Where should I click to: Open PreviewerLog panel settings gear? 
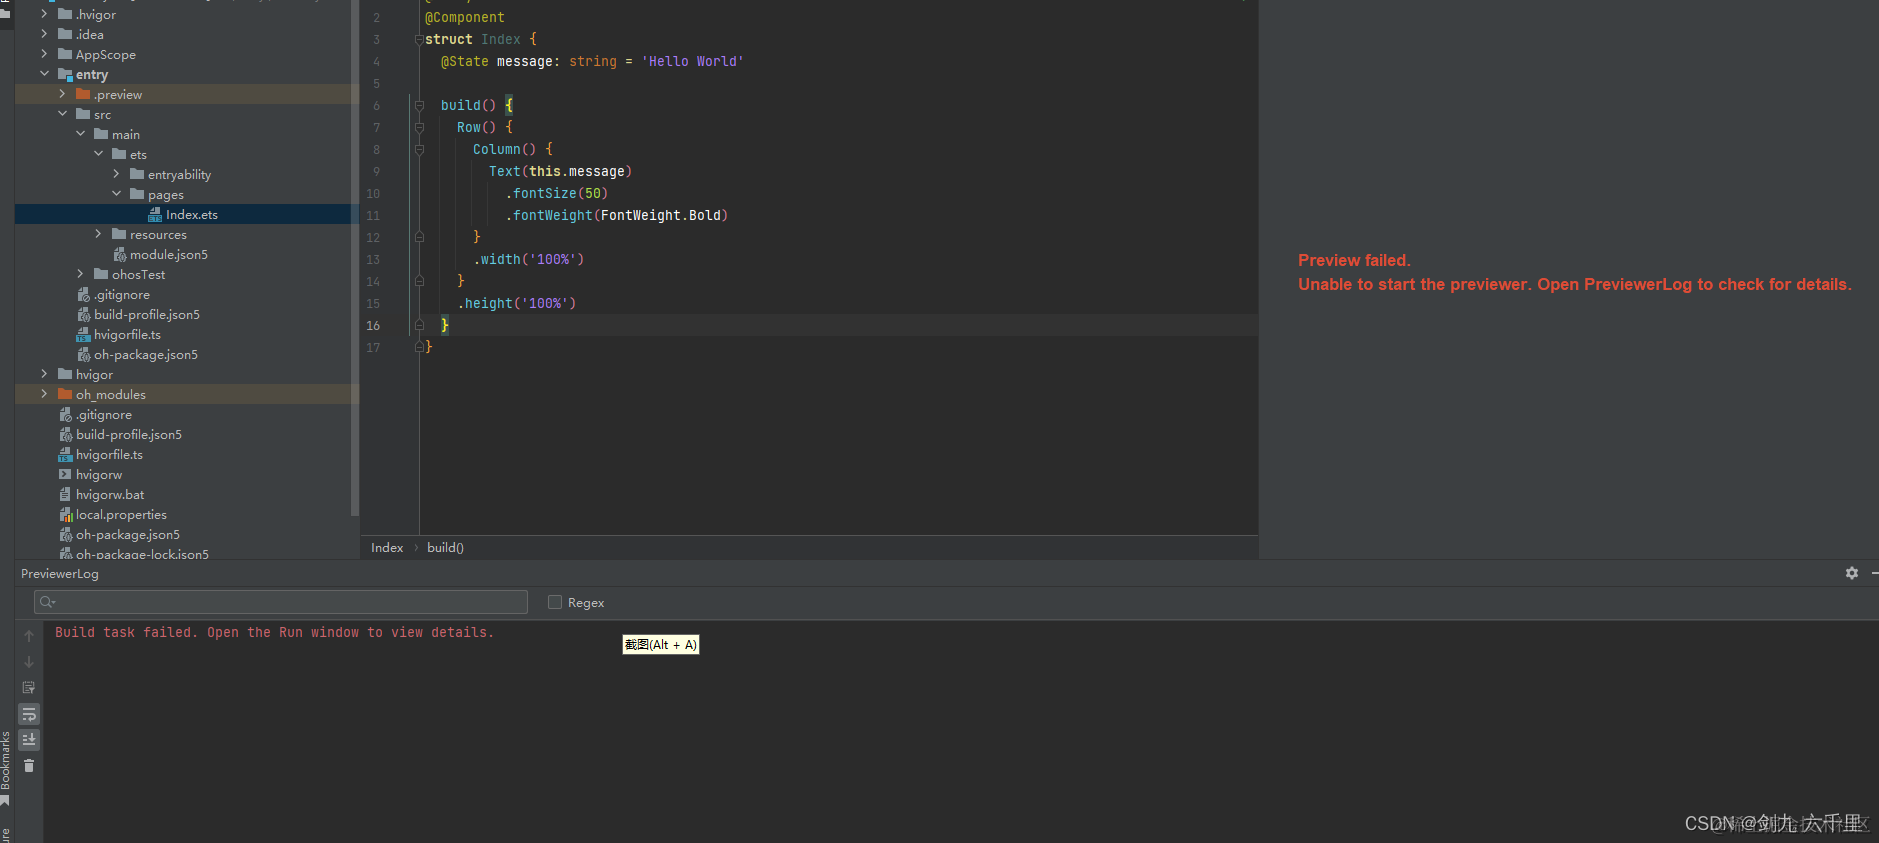(1851, 573)
